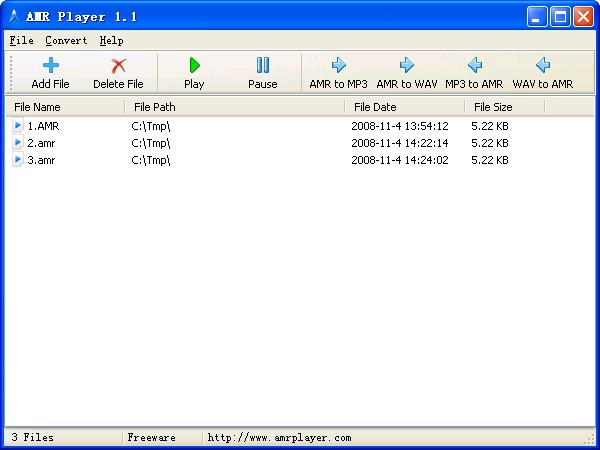
Task: Open the File menu
Action: 21,41
